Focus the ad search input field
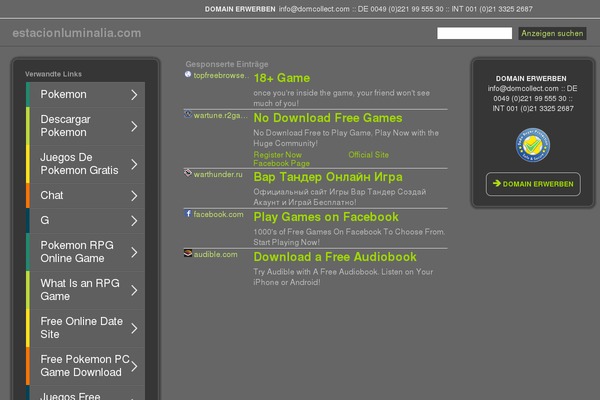The height and width of the screenshot is (400, 600). coord(474,33)
